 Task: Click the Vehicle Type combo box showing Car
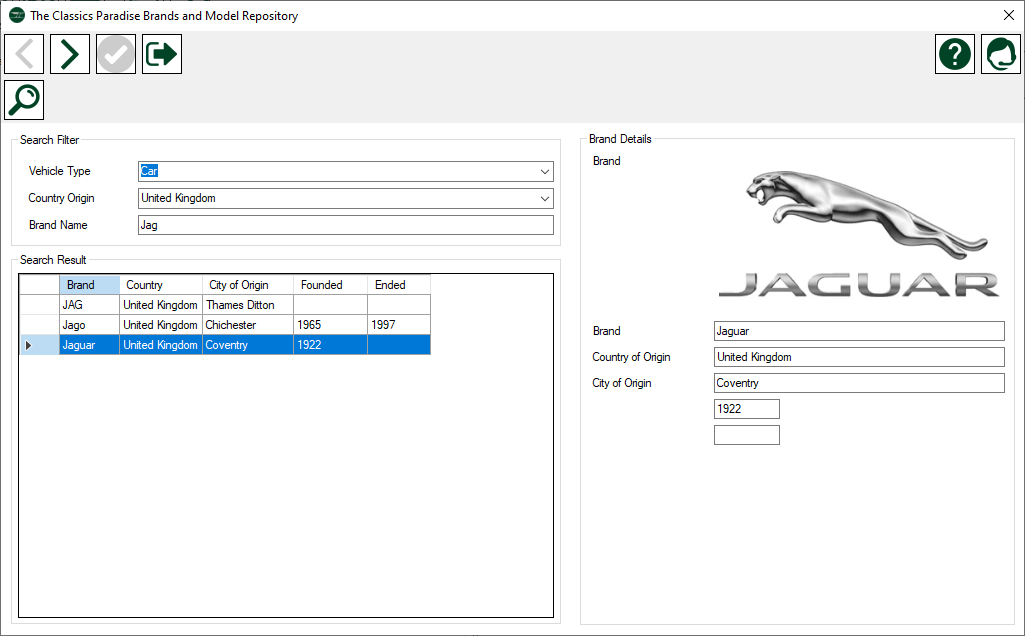pyautogui.click(x=346, y=171)
